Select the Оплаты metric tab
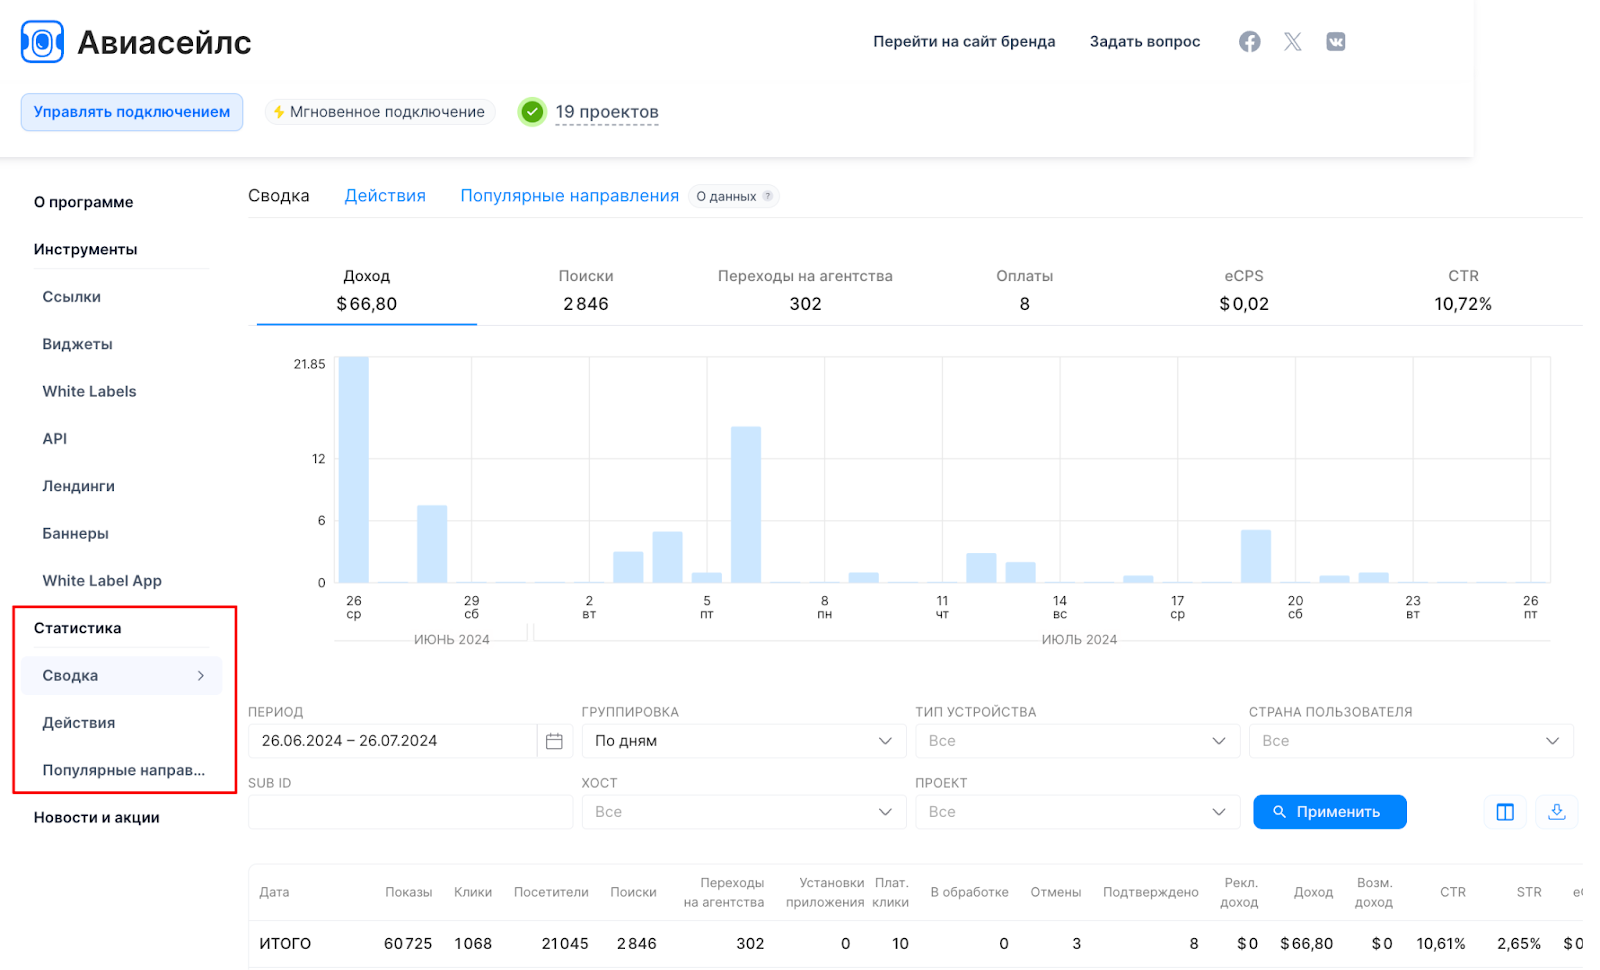The image size is (1600, 970). [1025, 290]
